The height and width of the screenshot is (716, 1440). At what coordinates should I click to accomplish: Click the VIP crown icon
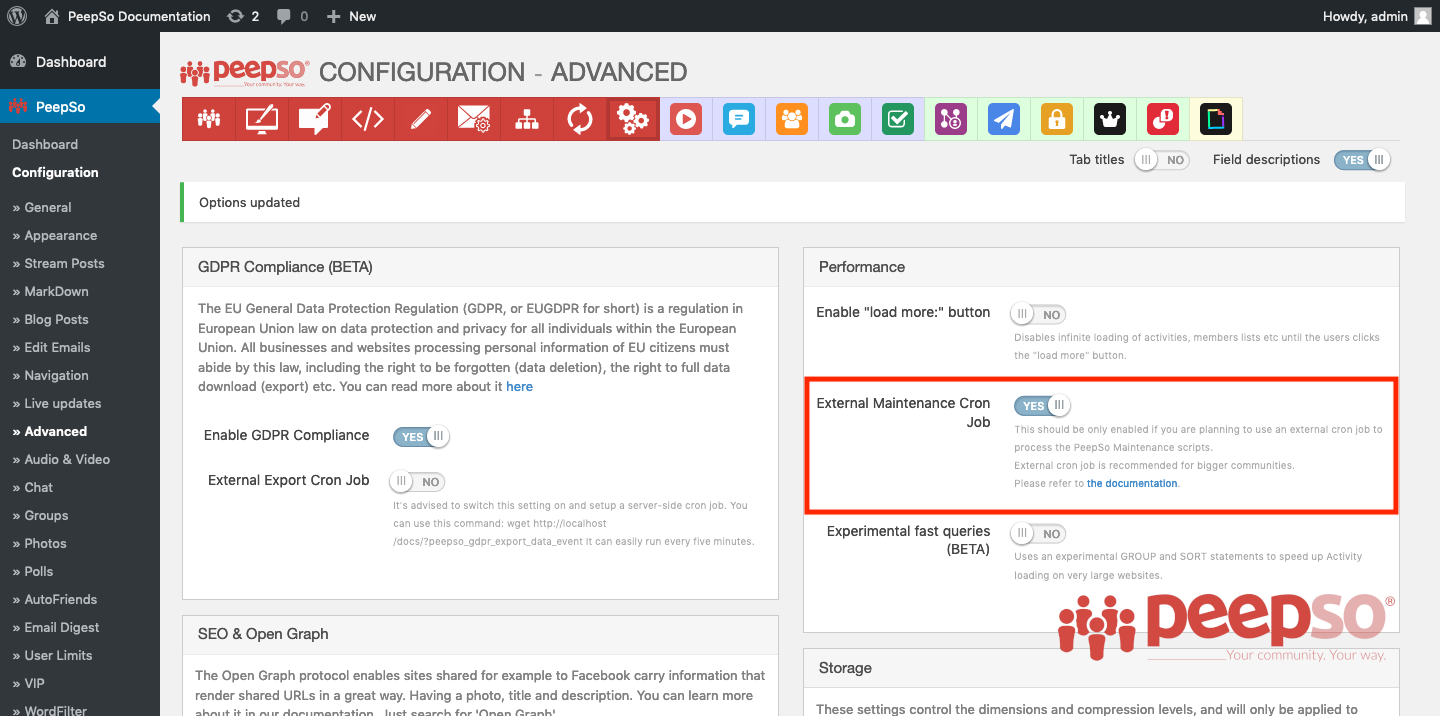click(1110, 119)
